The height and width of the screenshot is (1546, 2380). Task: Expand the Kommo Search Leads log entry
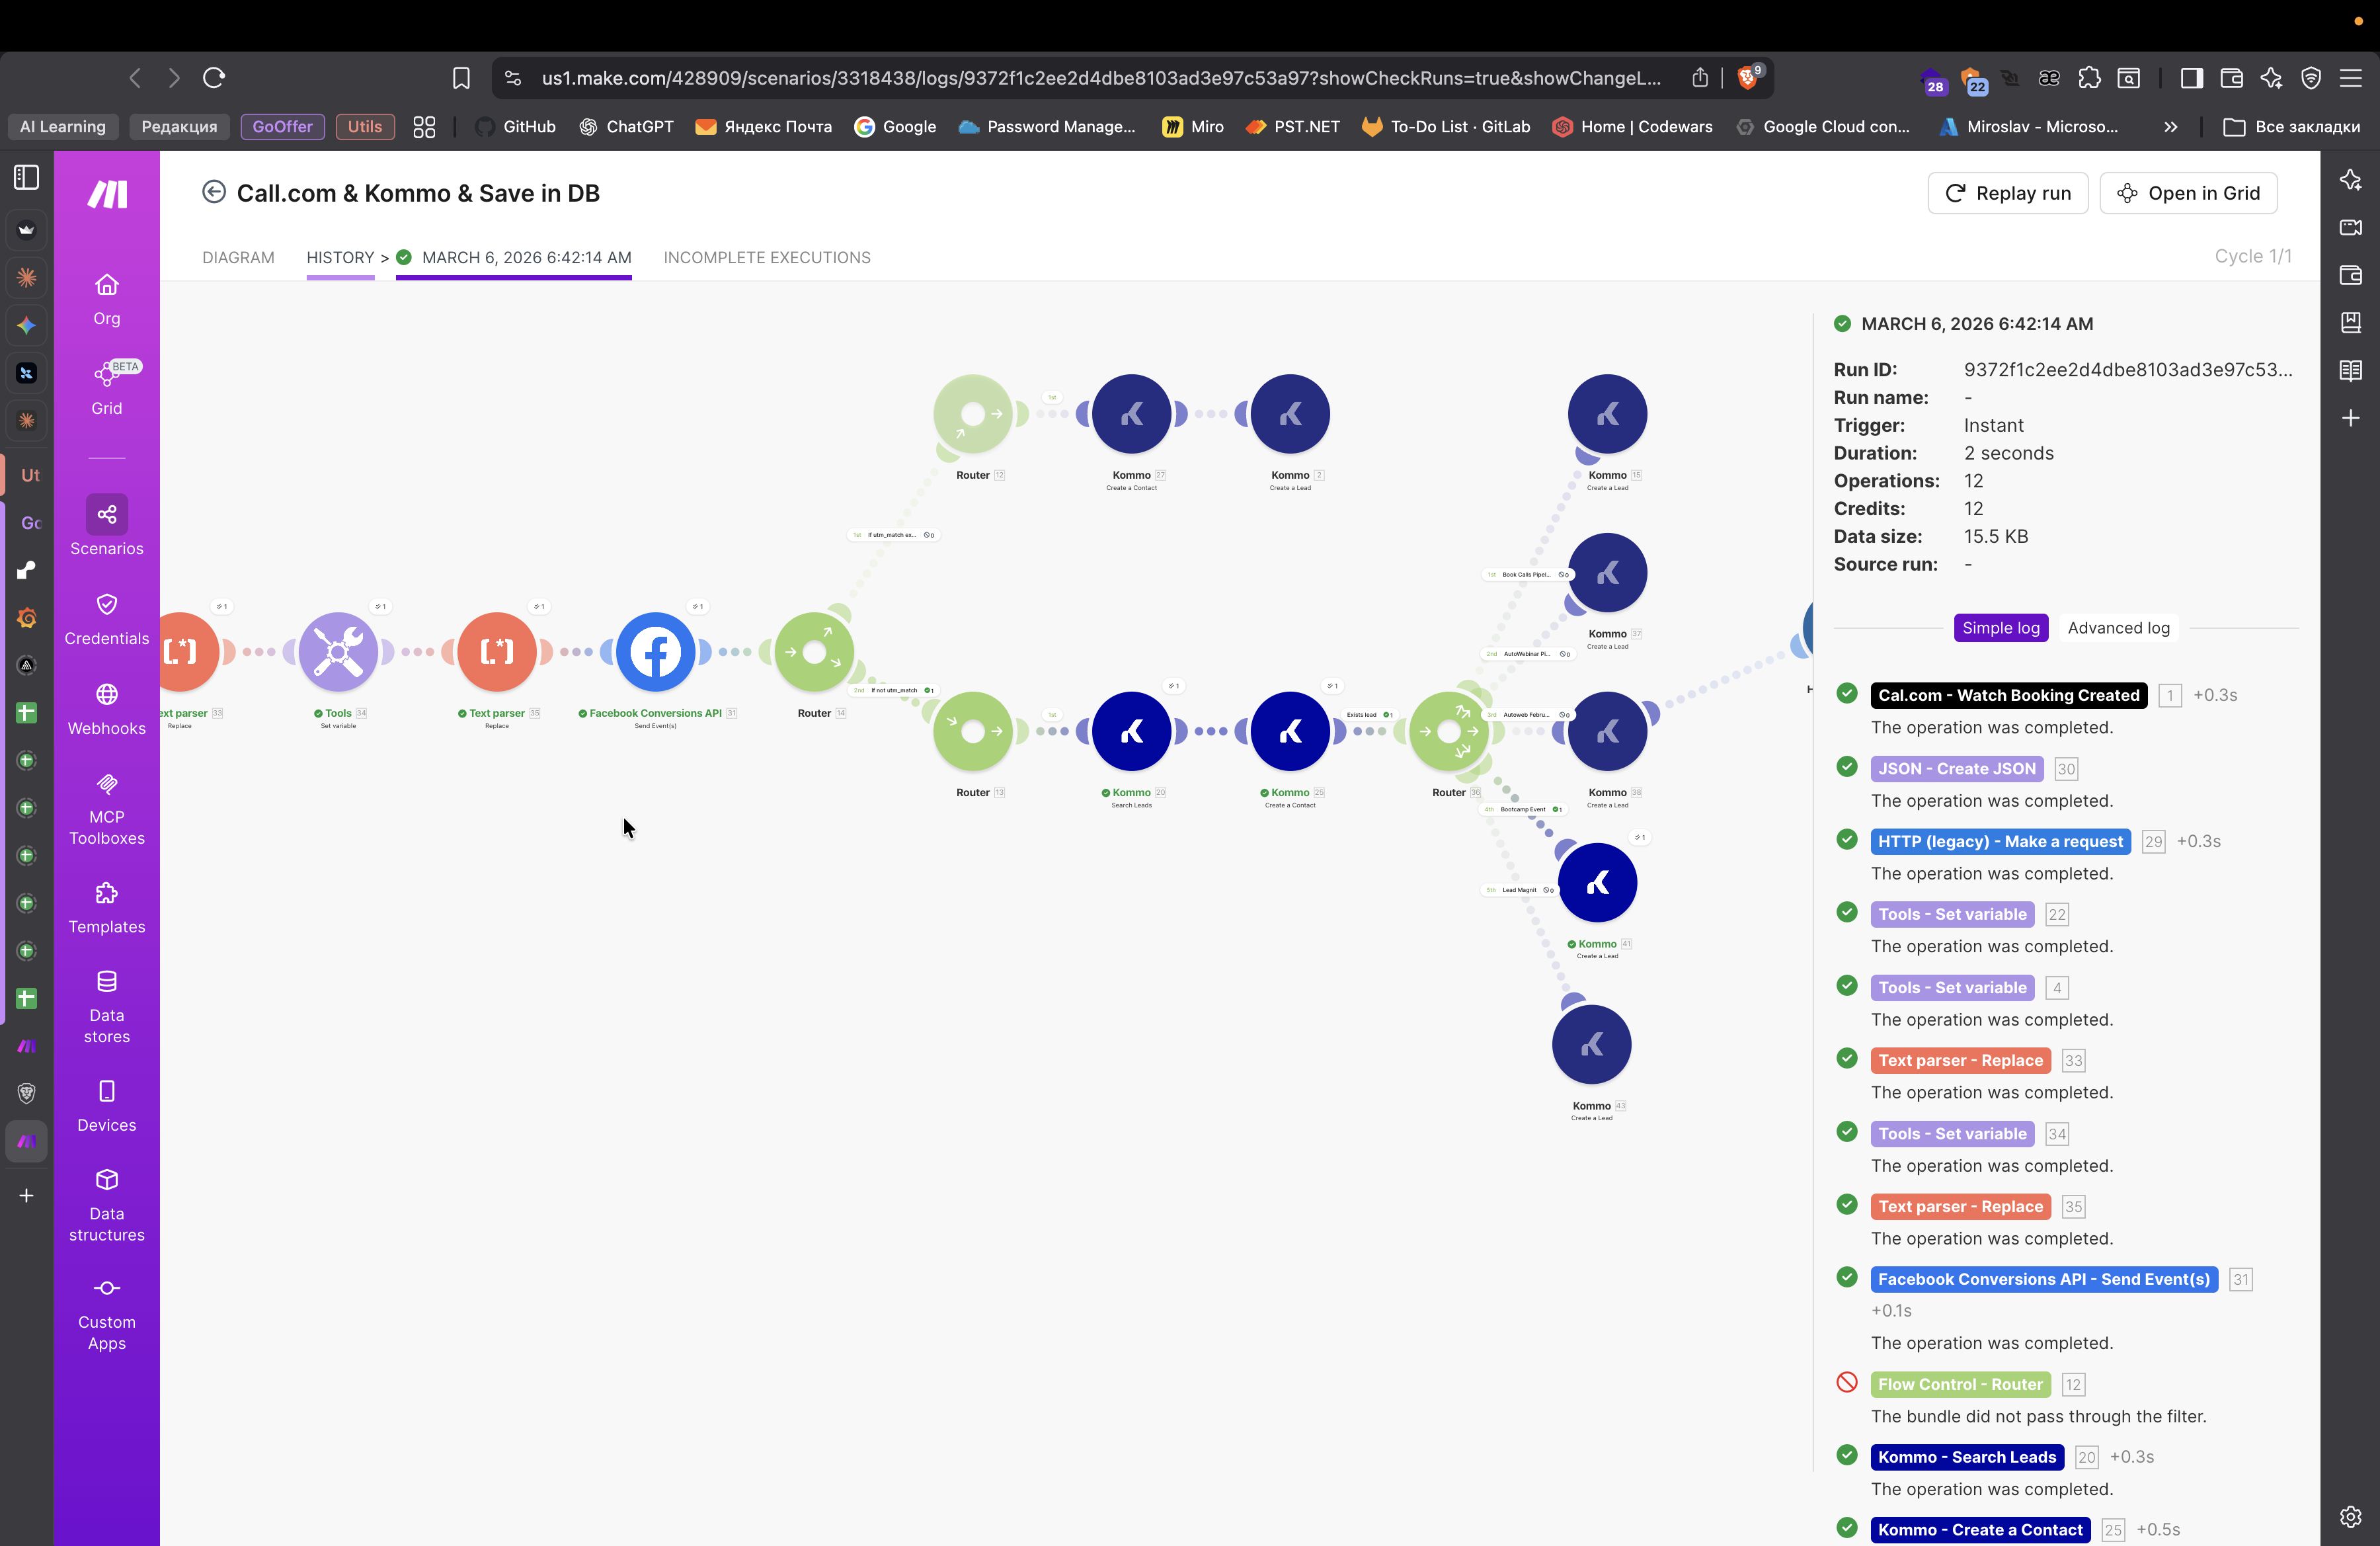[x=1966, y=1457]
